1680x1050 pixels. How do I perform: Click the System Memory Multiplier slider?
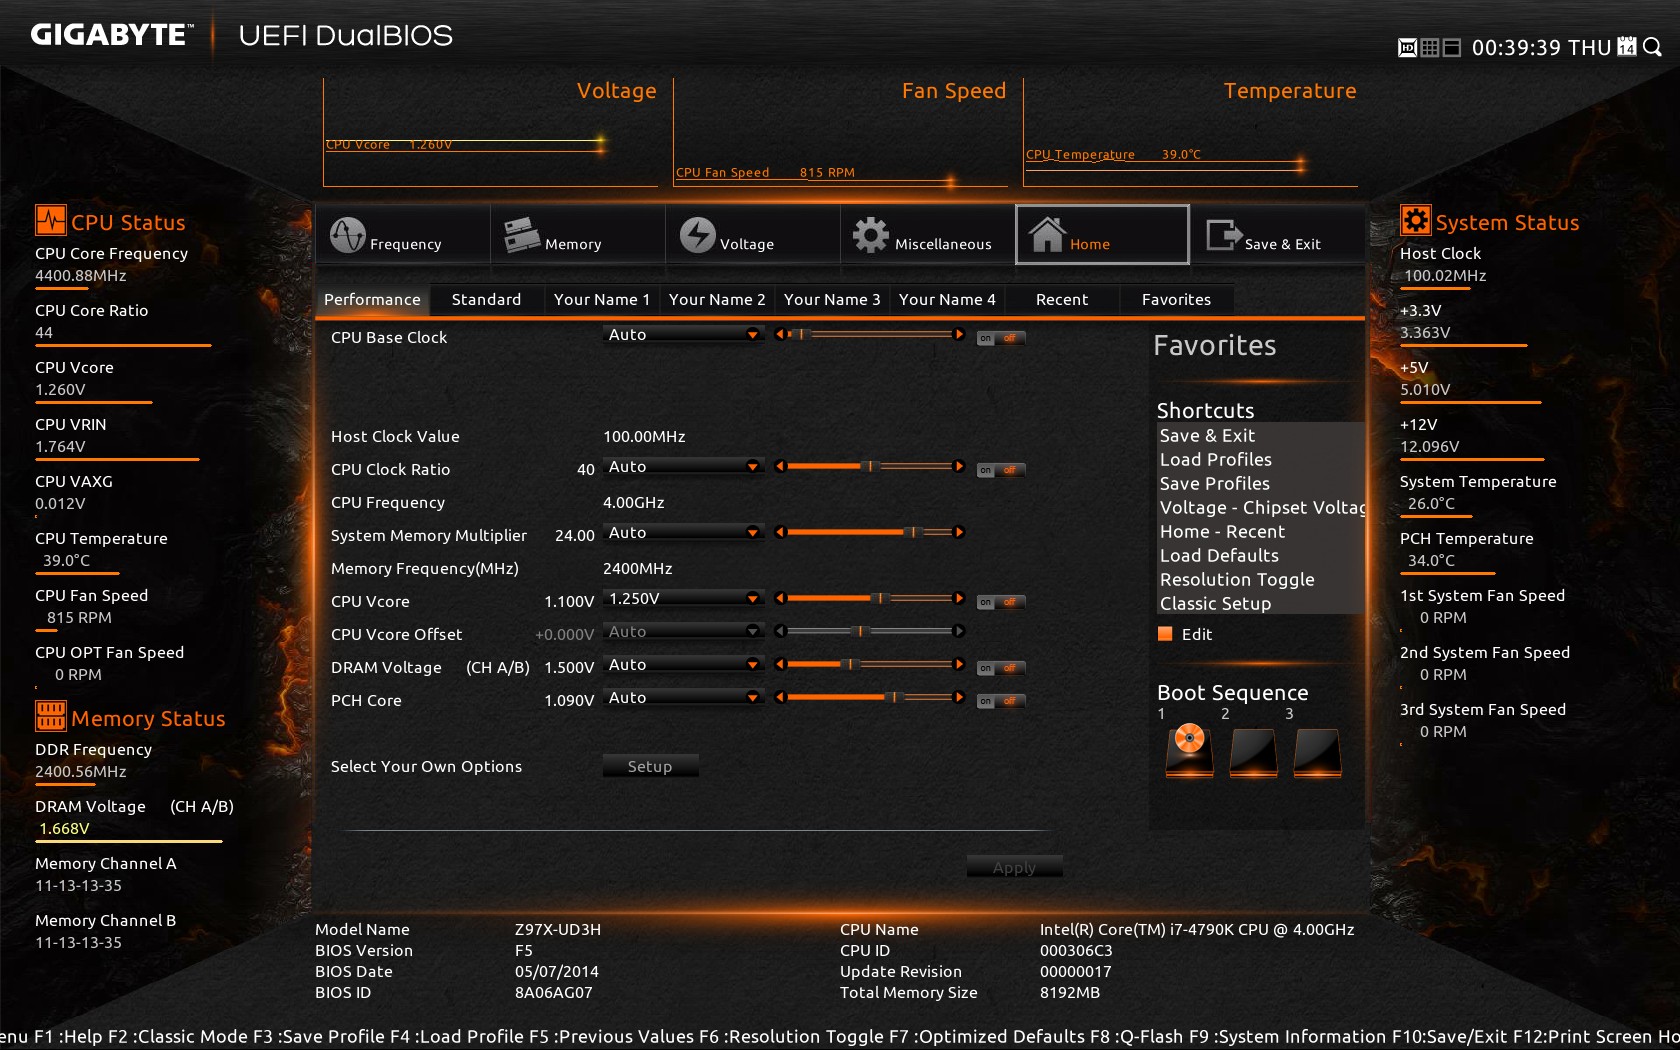tap(869, 532)
